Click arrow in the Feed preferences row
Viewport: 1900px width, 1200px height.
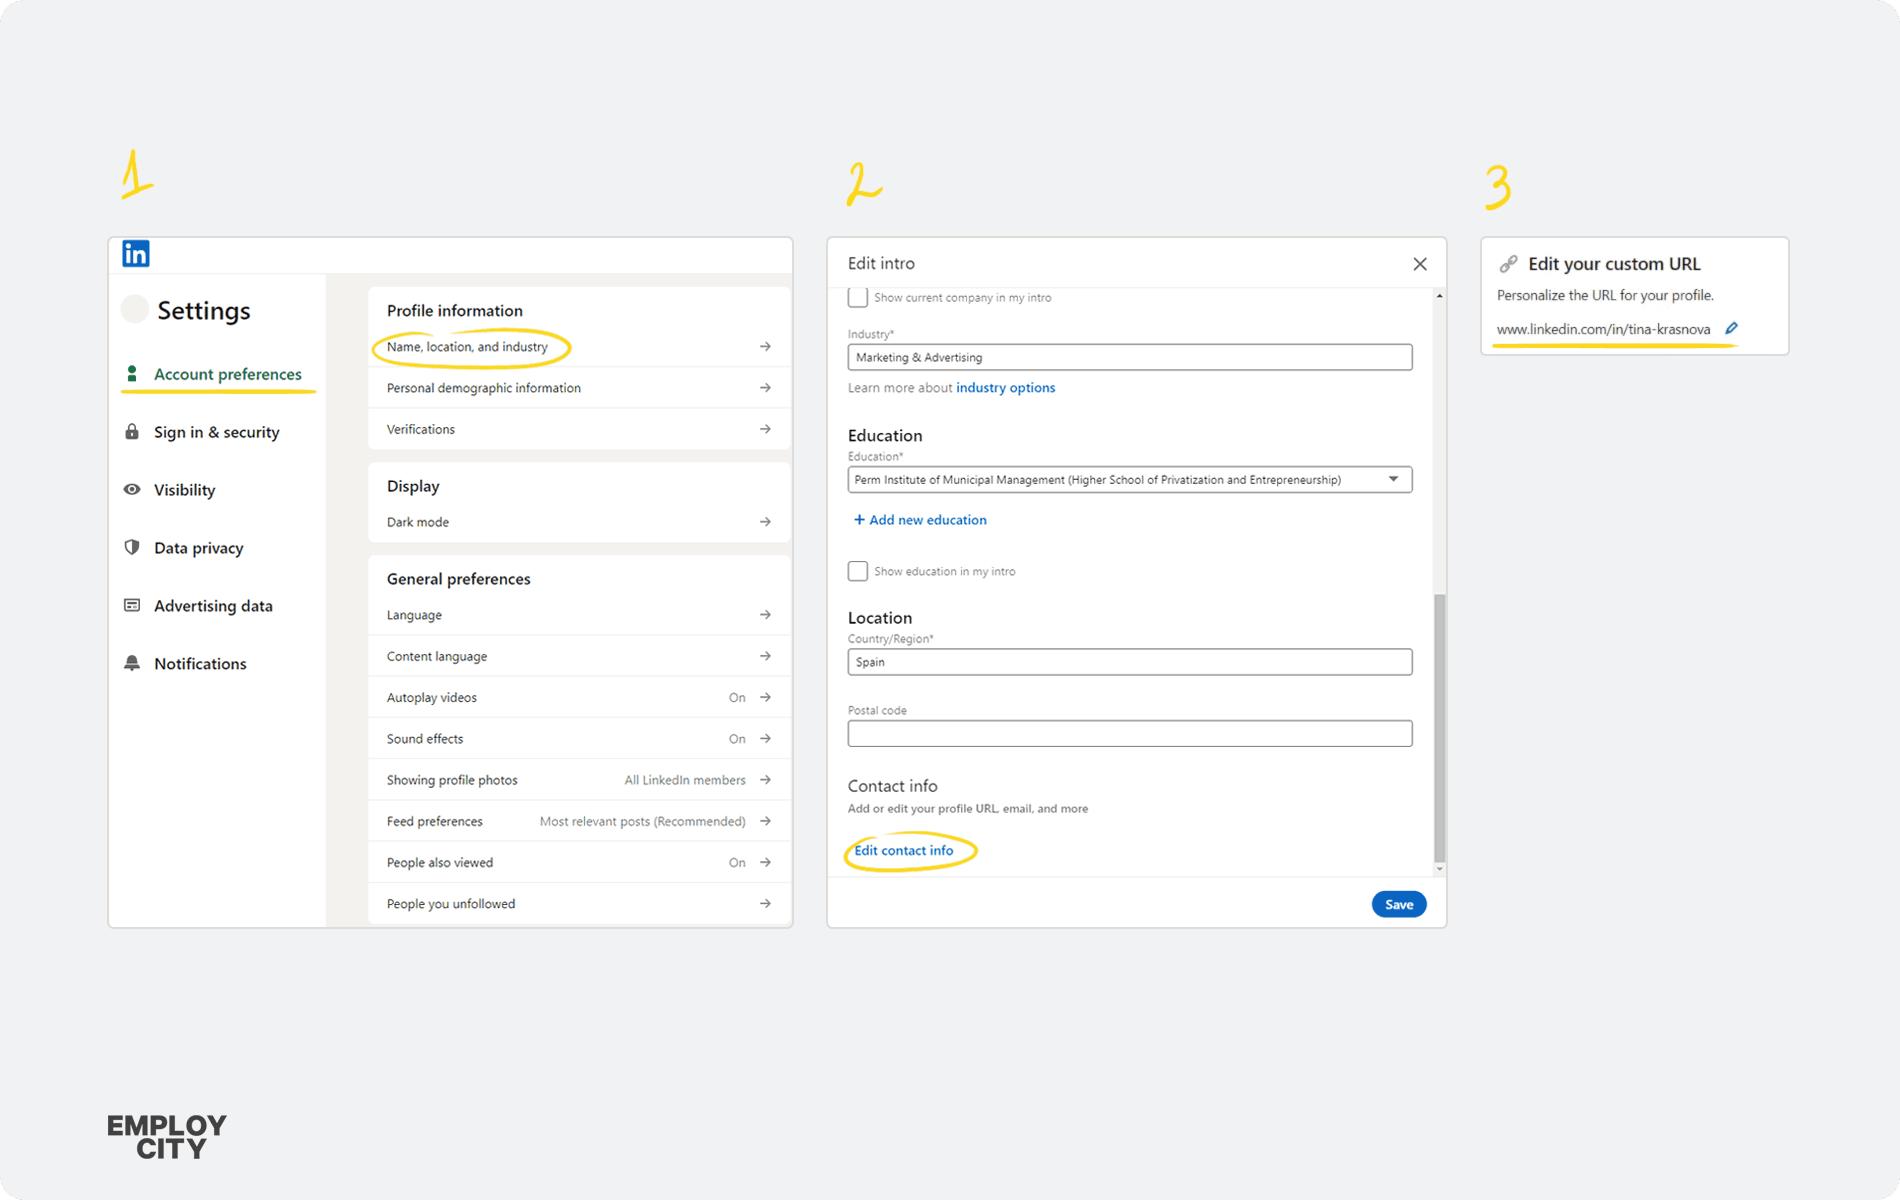[x=765, y=821]
